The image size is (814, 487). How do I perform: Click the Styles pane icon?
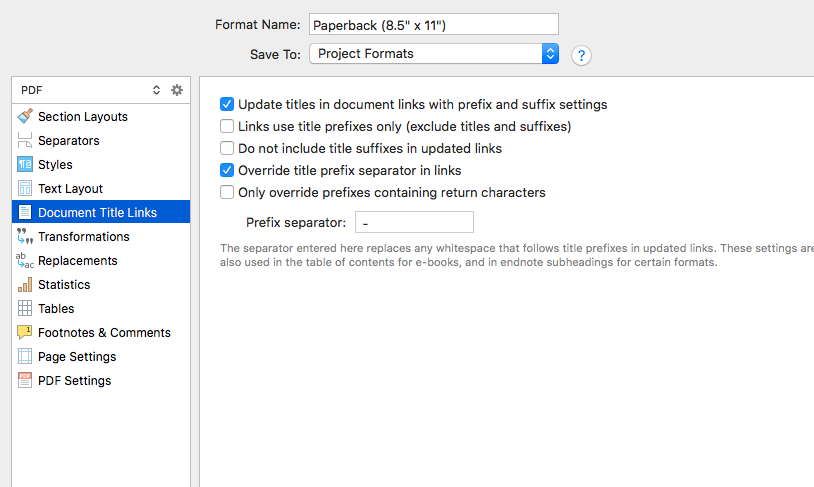pos(25,165)
